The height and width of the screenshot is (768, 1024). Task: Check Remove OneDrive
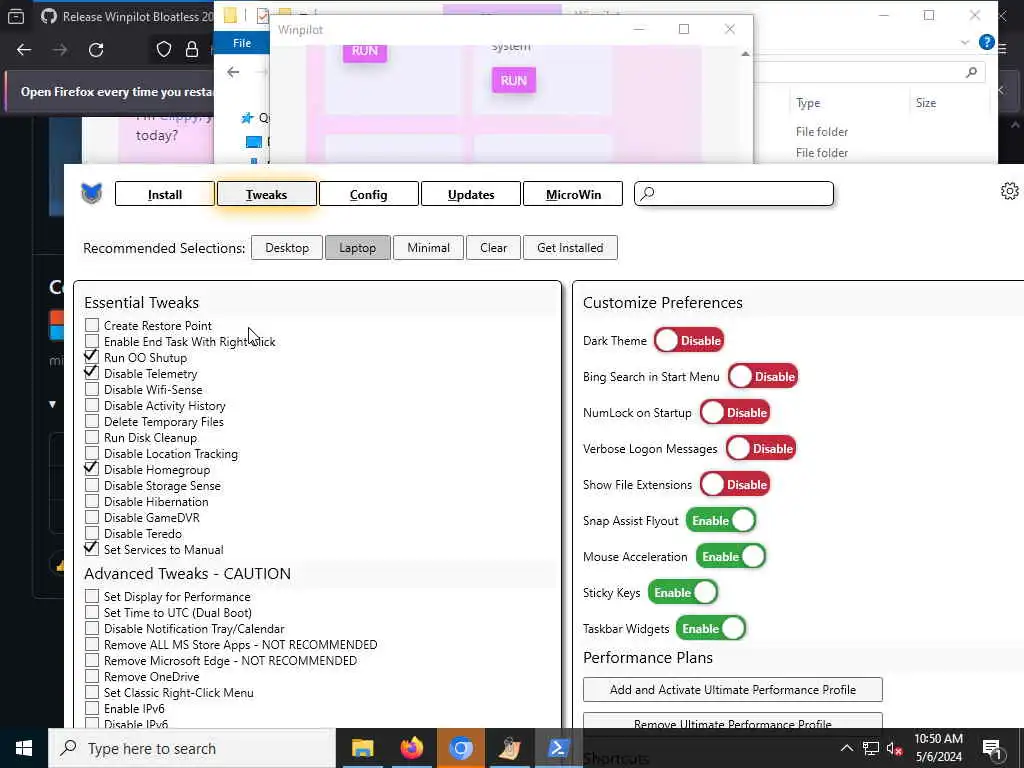pos(92,677)
